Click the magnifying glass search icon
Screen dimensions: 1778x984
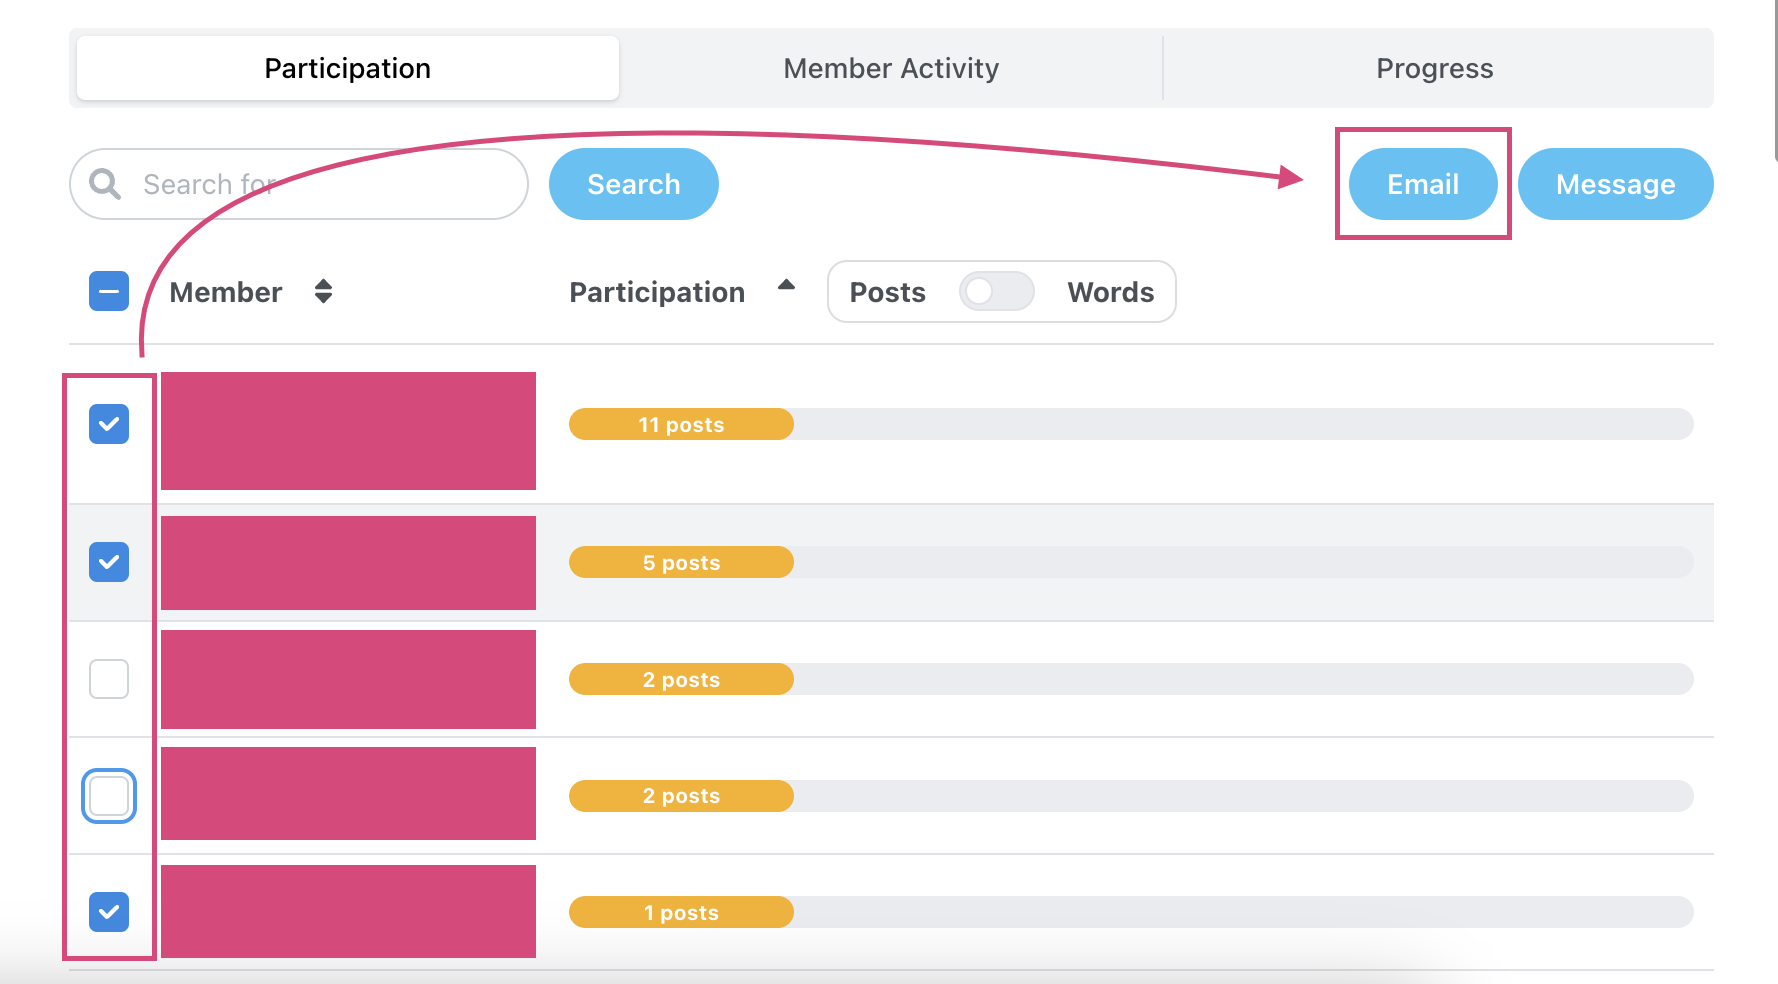[105, 184]
